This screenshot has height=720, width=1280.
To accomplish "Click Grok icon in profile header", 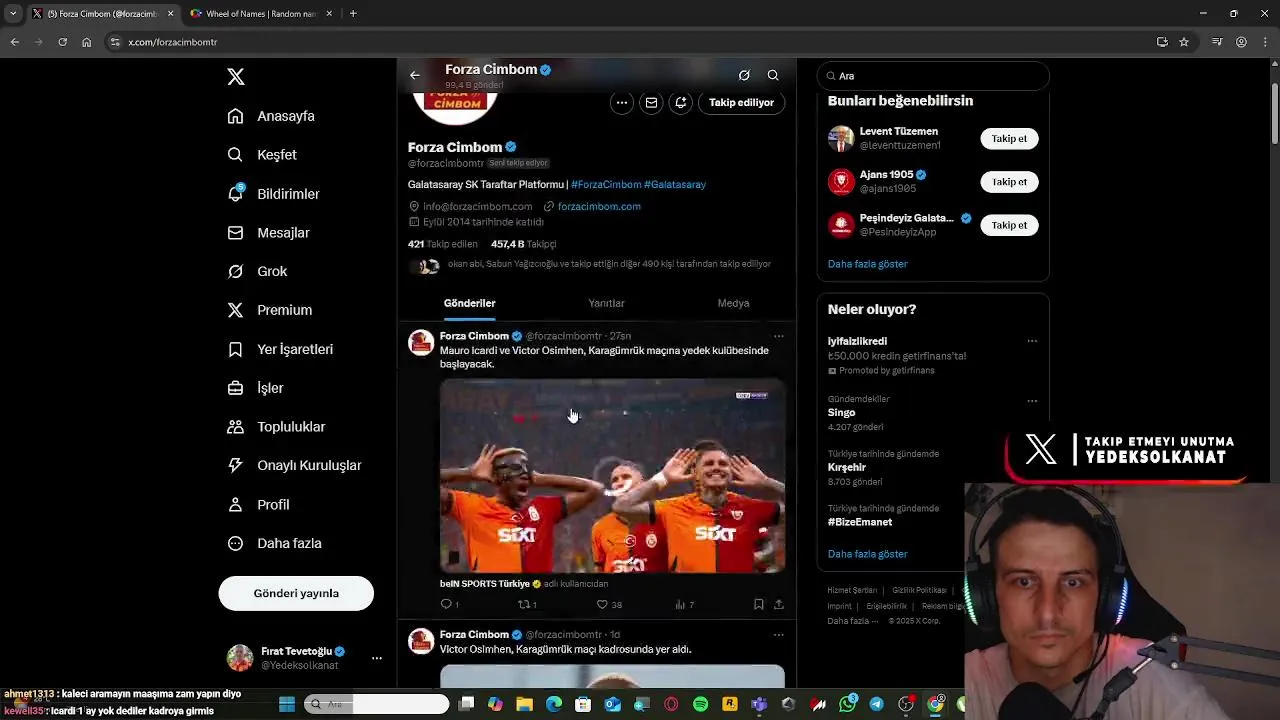I will coord(744,75).
